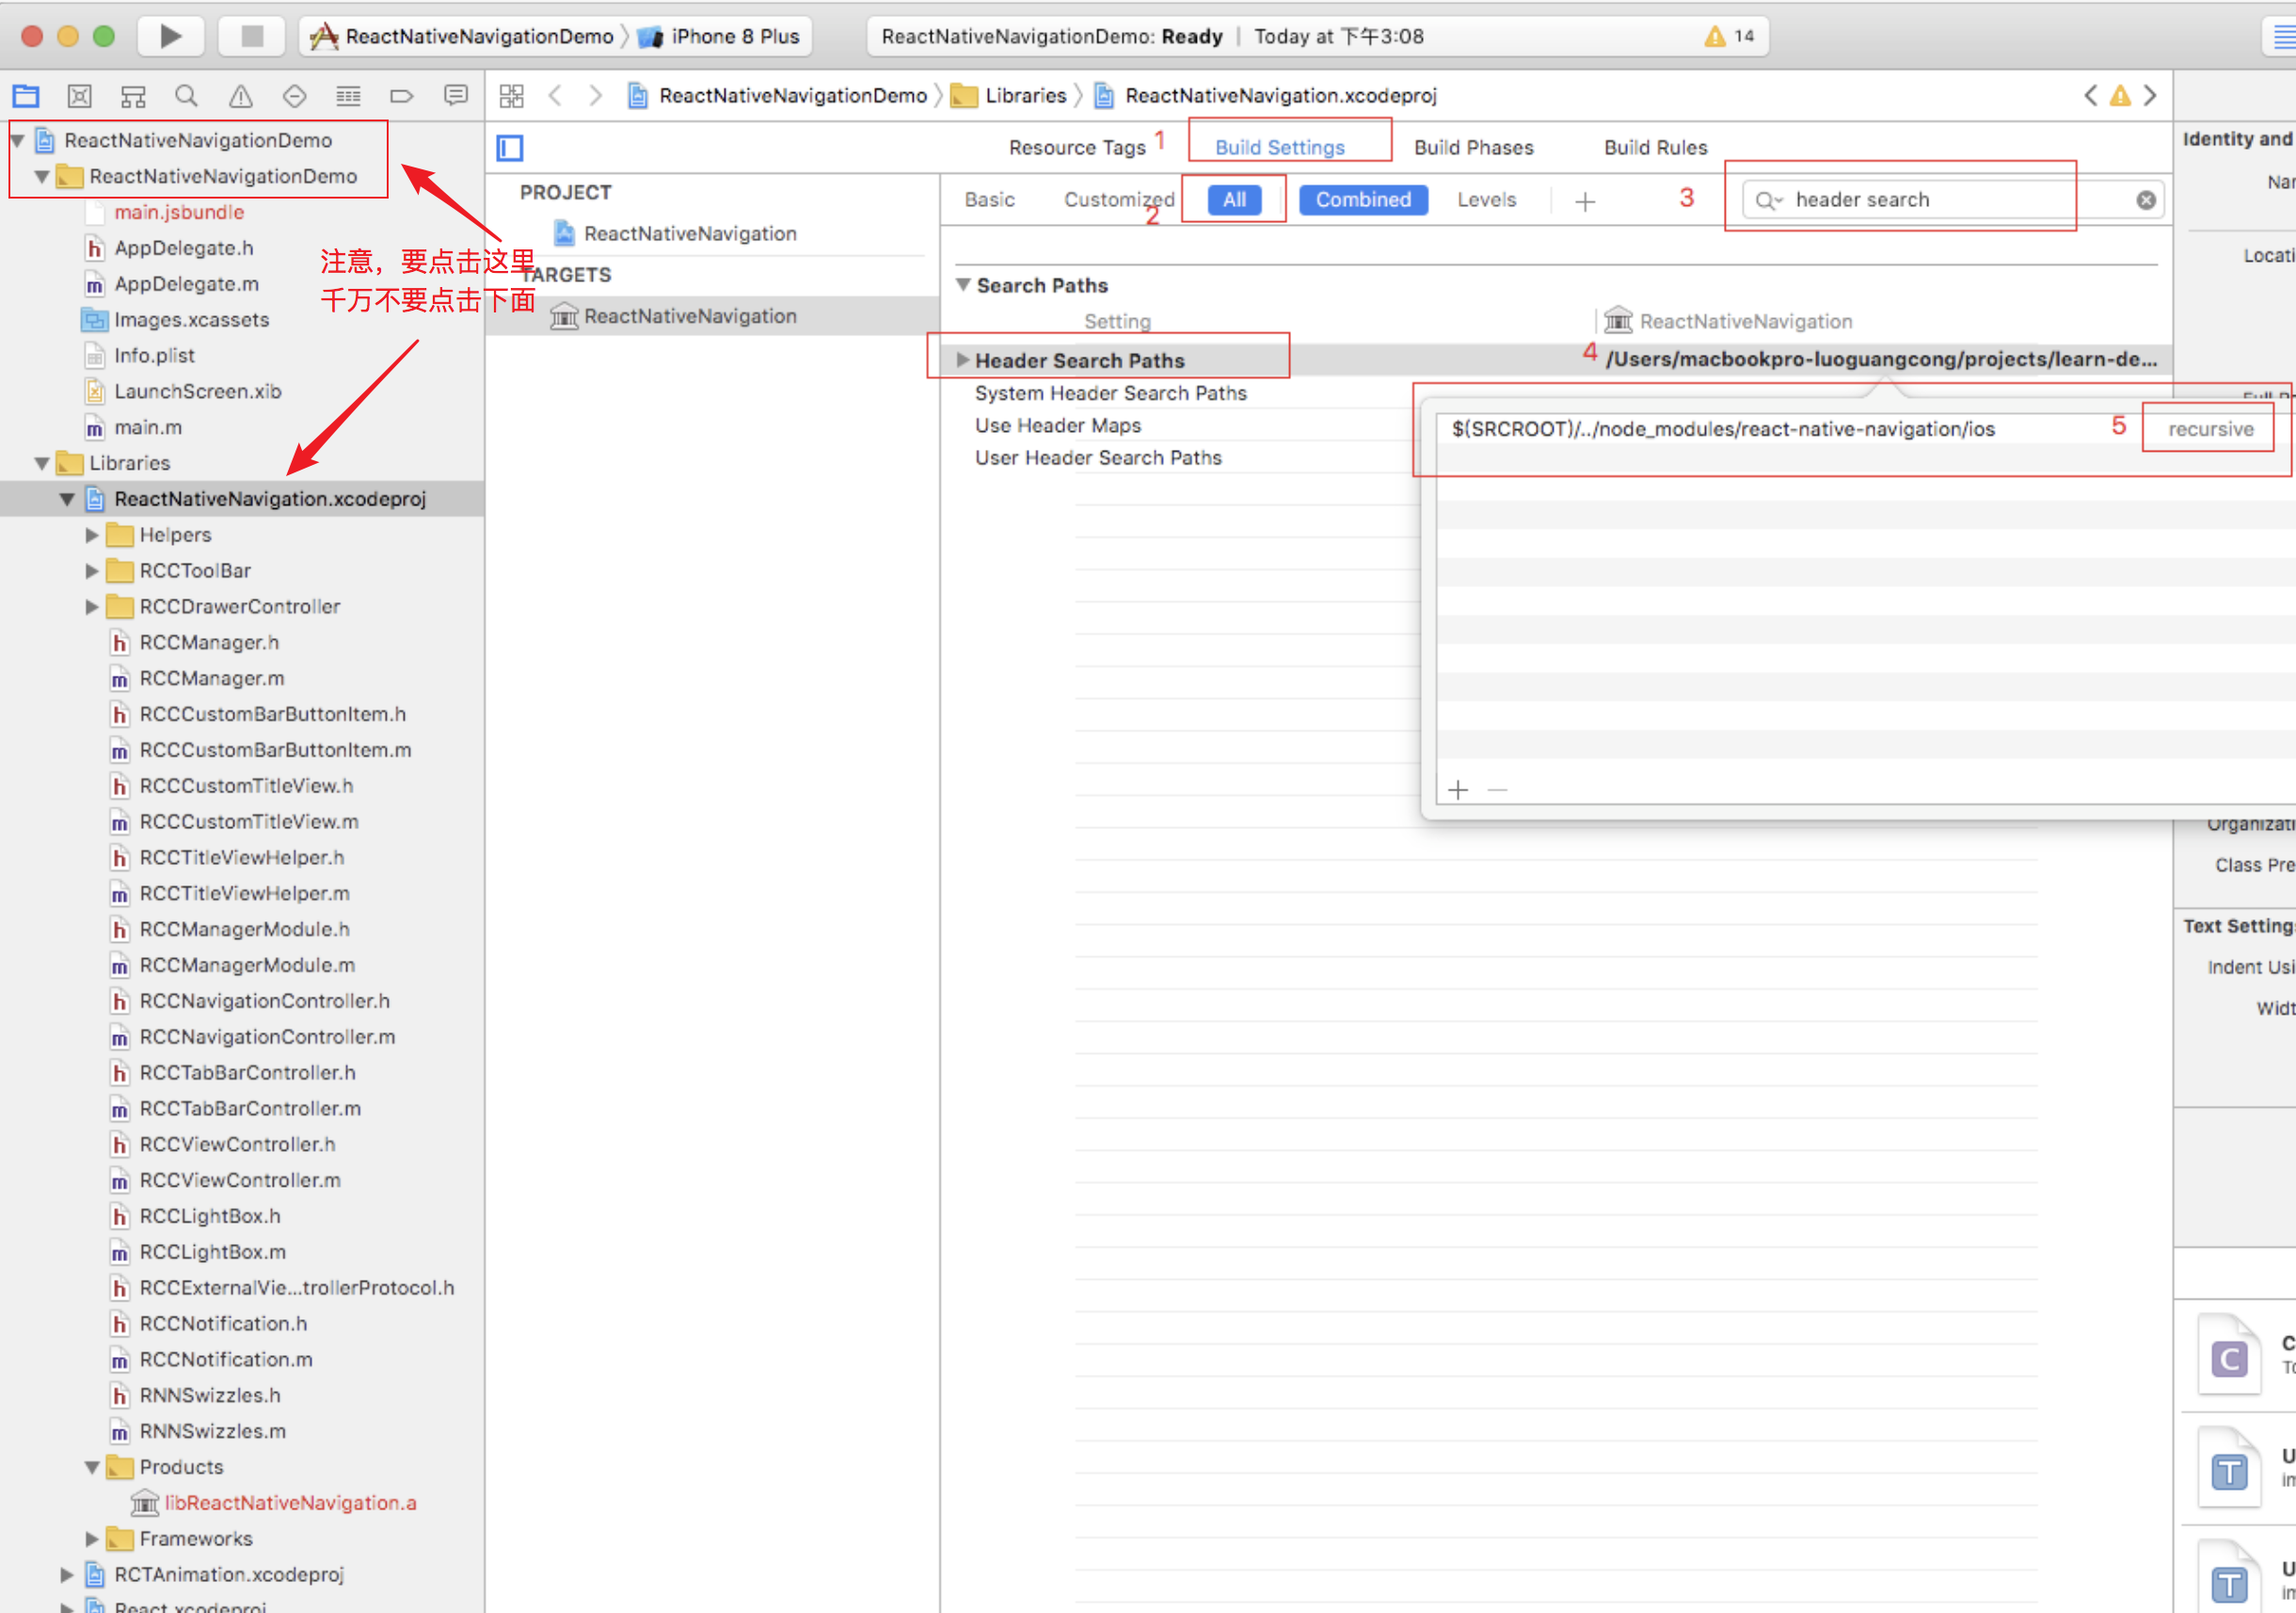Click the add build setting plus button

click(x=1585, y=201)
